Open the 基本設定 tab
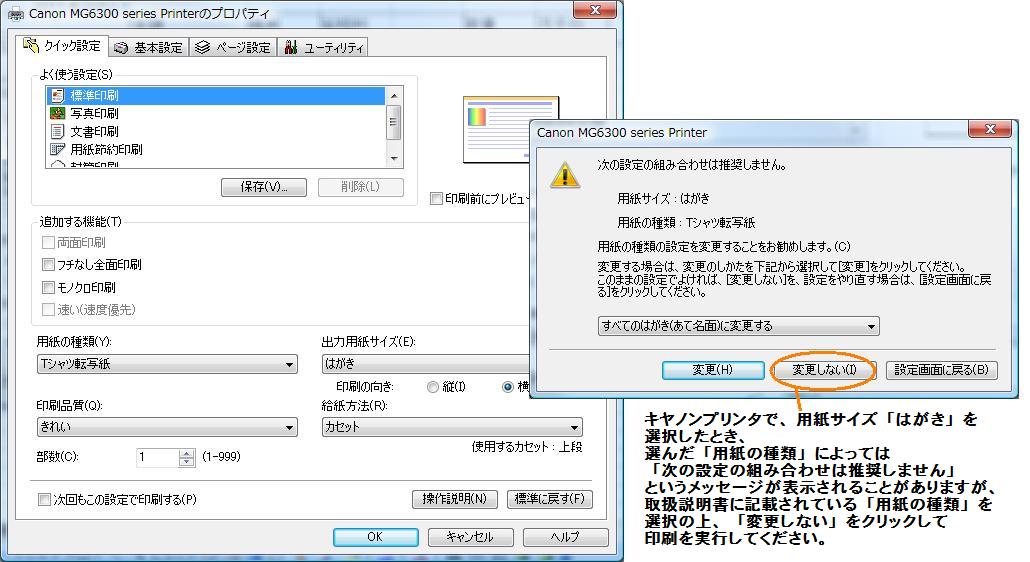1030x562 pixels. click(149, 47)
